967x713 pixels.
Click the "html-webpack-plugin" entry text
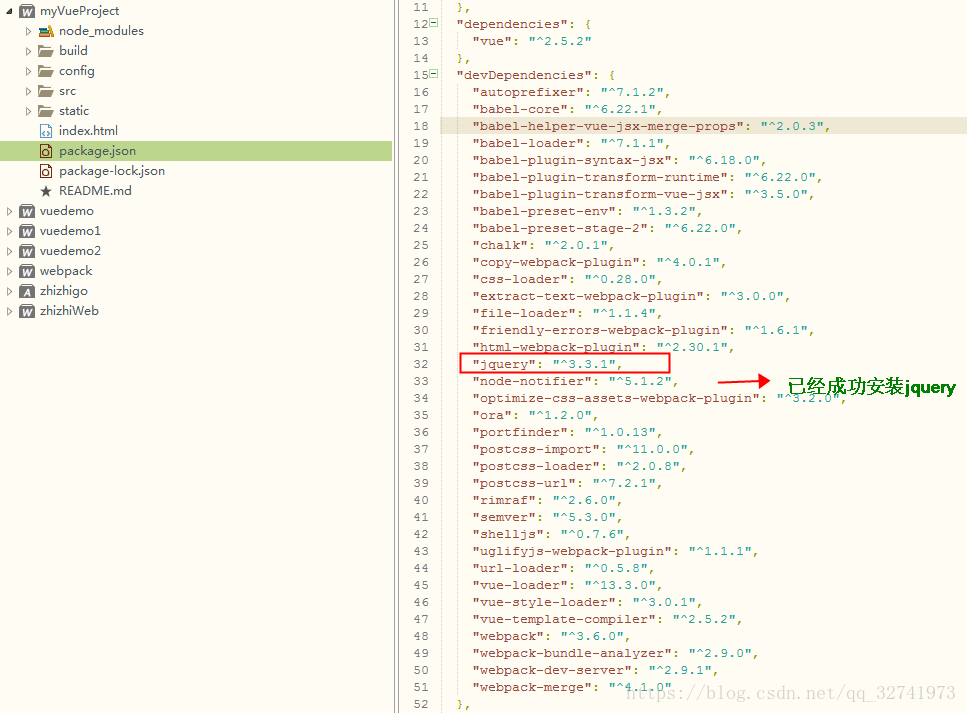coord(556,347)
